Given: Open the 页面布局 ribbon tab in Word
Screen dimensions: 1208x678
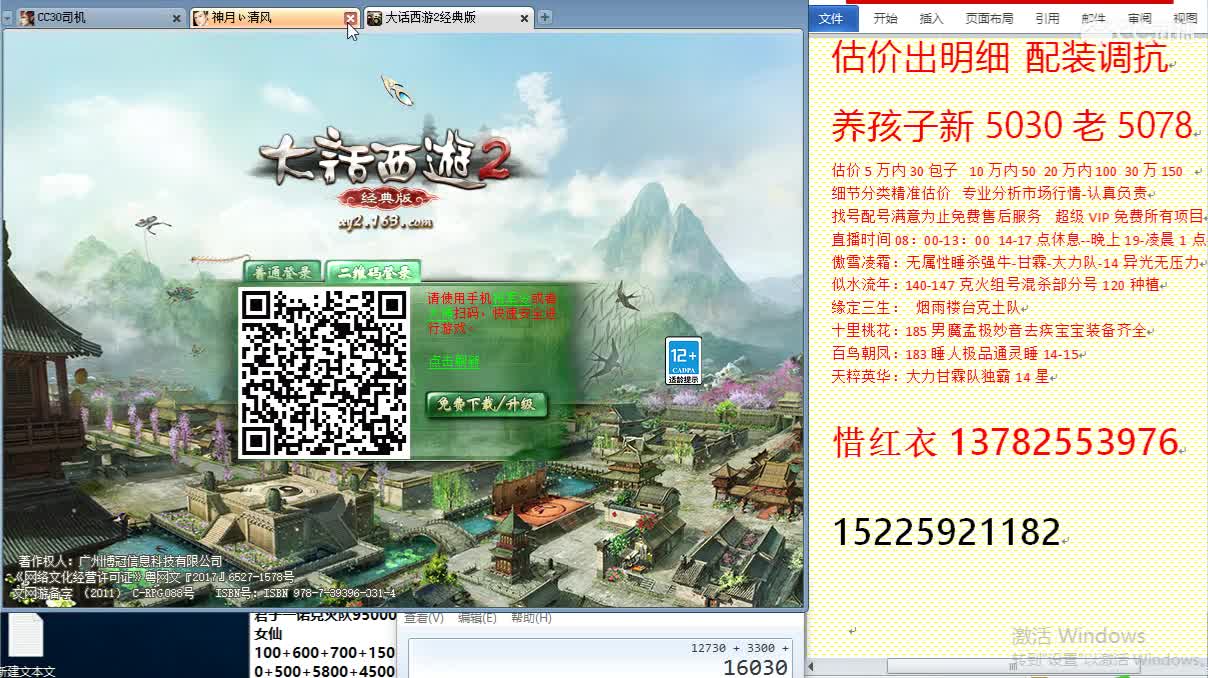Looking at the screenshot, I should (x=989, y=18).
